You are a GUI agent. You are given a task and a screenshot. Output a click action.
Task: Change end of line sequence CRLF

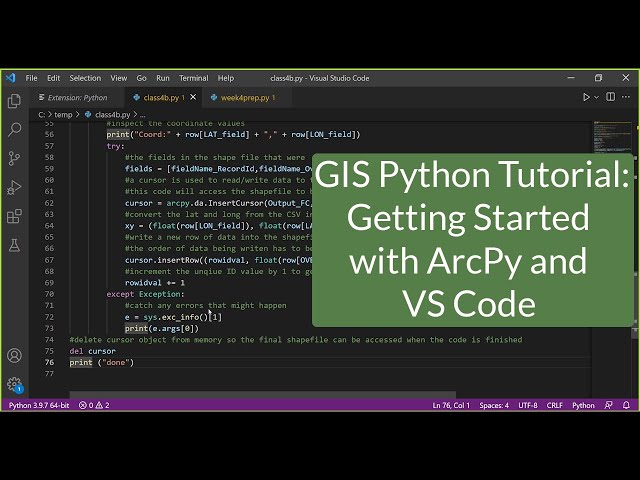pyautogui.click(x=555, y=405)
